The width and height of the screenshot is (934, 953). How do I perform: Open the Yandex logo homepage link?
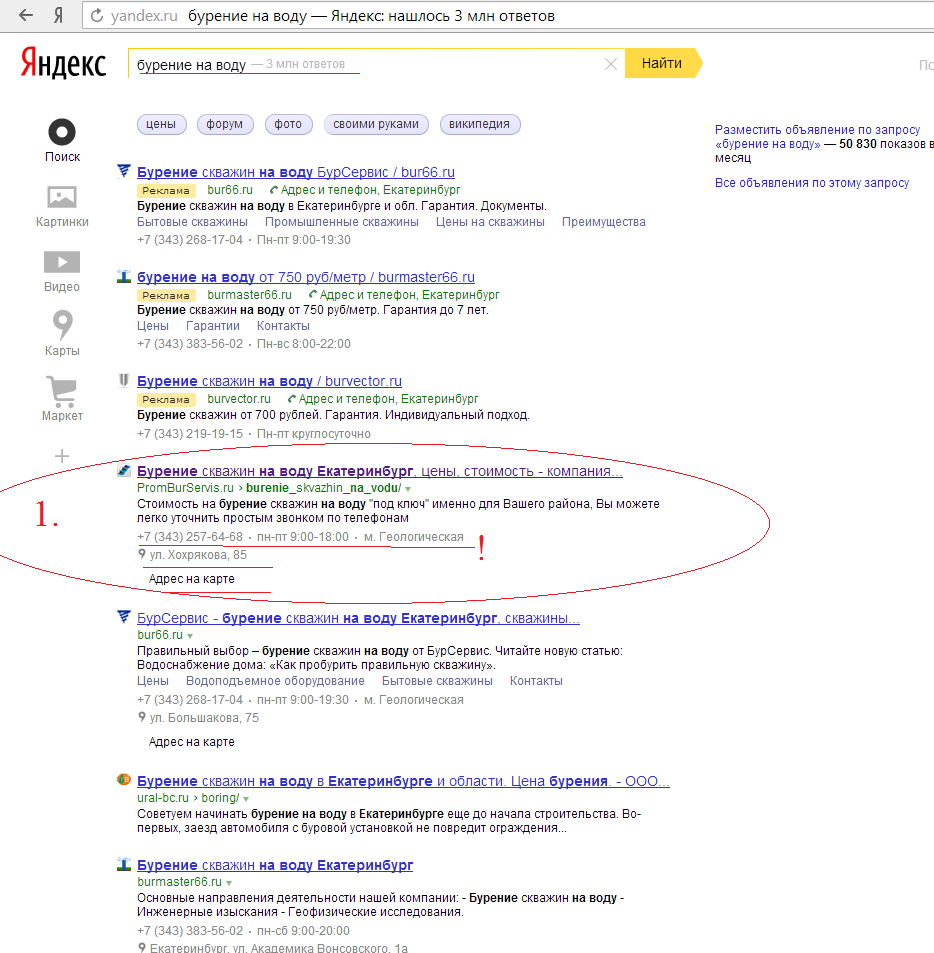pos(63,63)
